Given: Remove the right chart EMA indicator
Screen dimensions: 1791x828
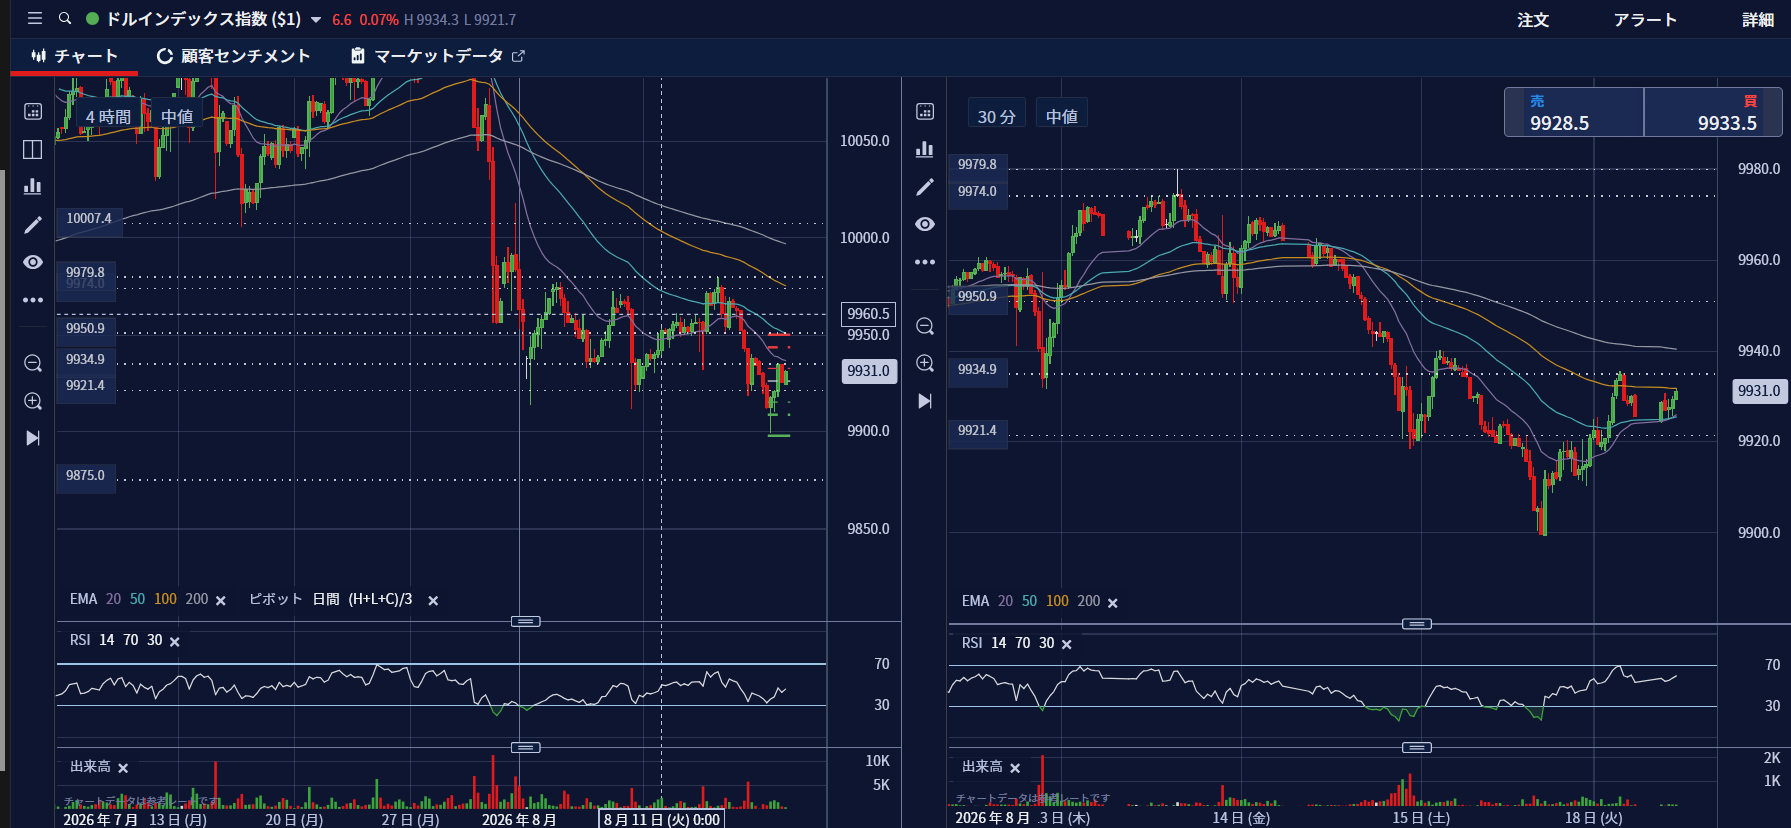Looking at the screenshot, I should click(1113, 603).
